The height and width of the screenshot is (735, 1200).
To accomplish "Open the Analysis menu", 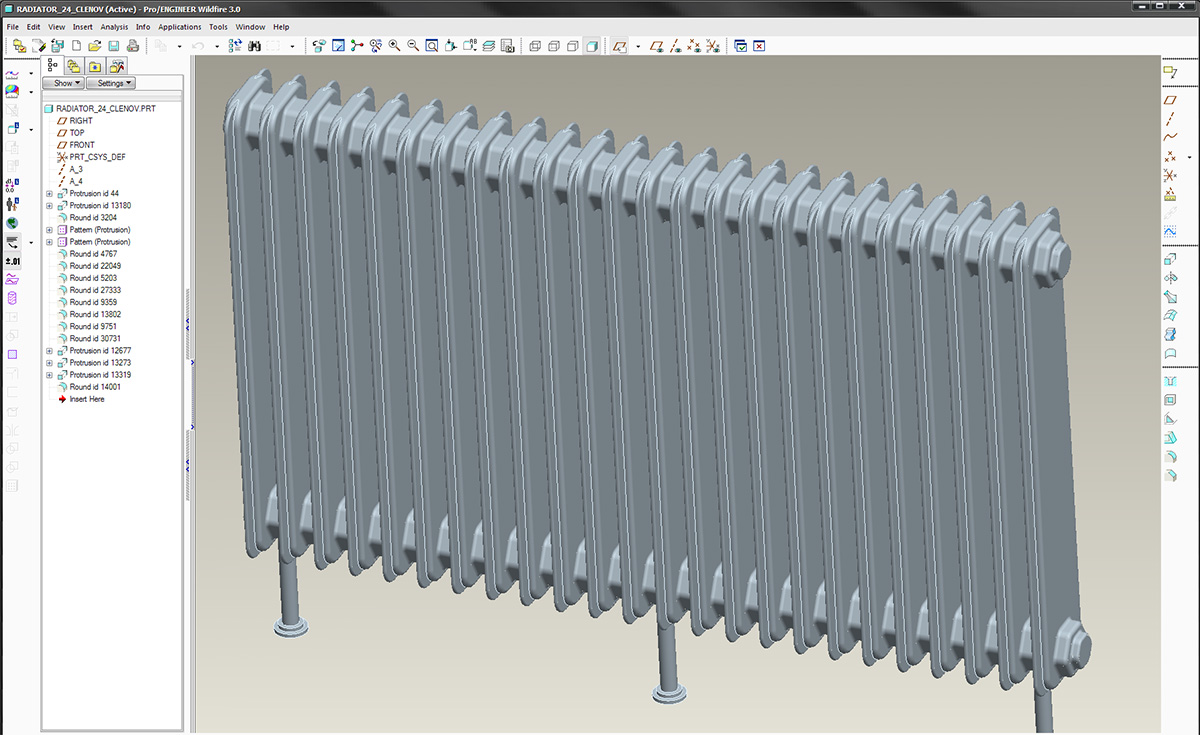I will pyautogui.click(x=114, y=27).
